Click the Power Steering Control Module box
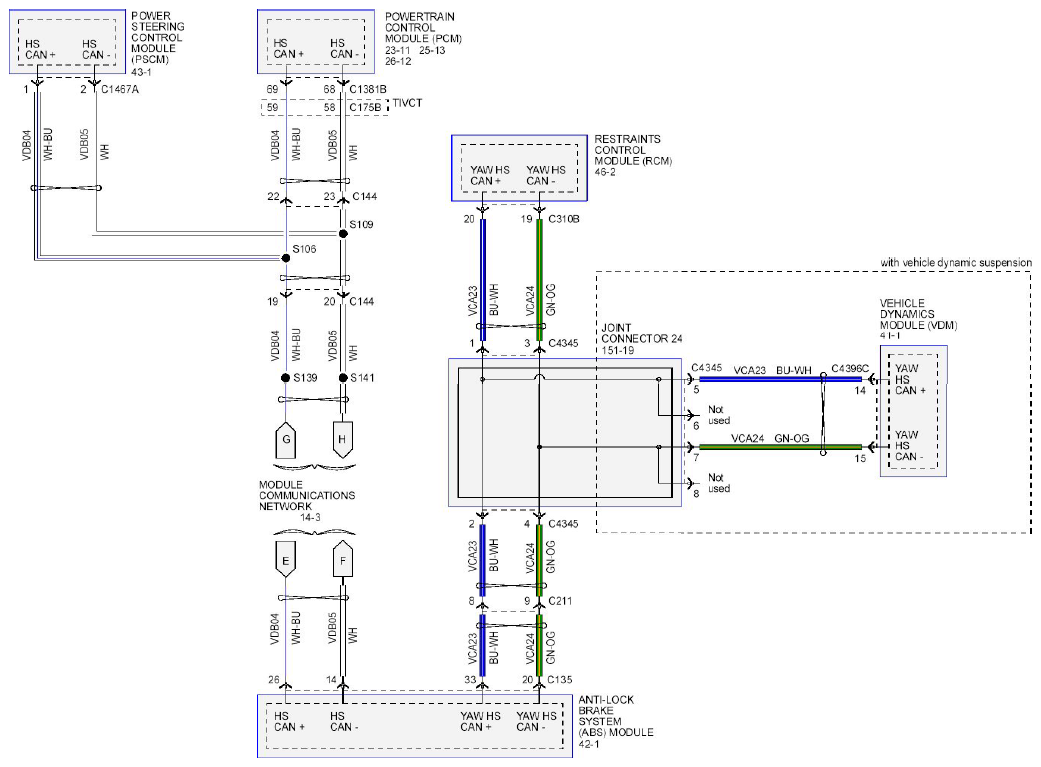 tap(67, 41)
